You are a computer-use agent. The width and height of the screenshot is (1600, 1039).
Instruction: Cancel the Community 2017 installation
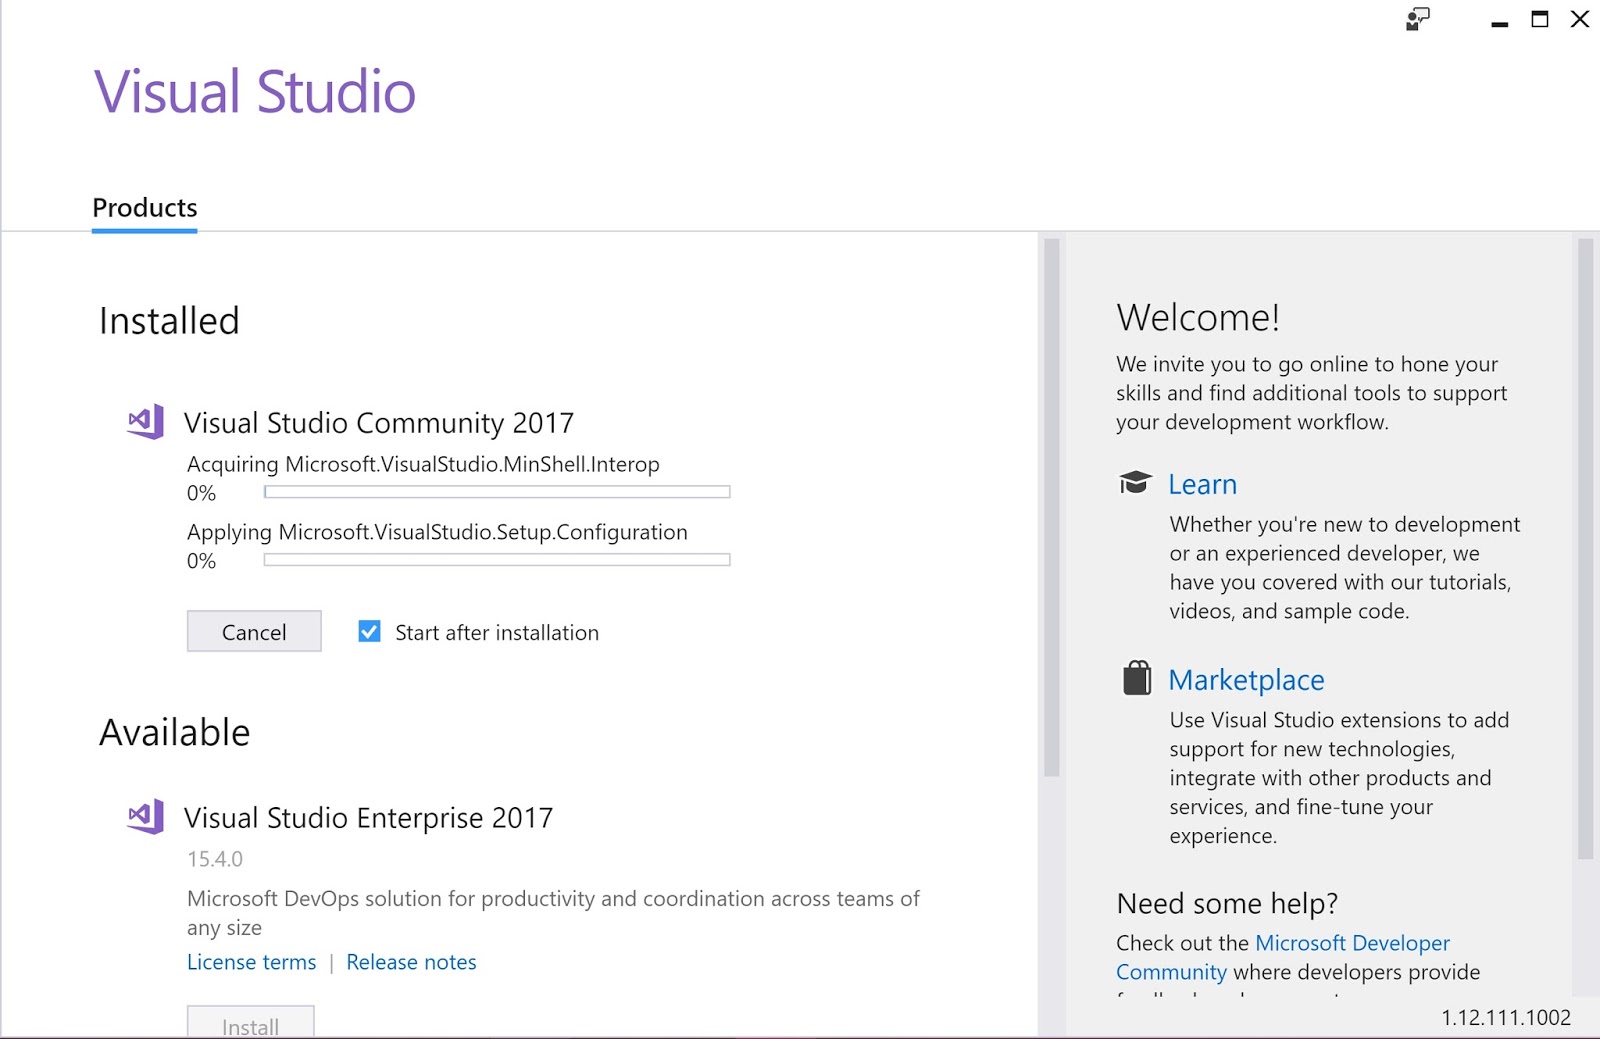254,631
